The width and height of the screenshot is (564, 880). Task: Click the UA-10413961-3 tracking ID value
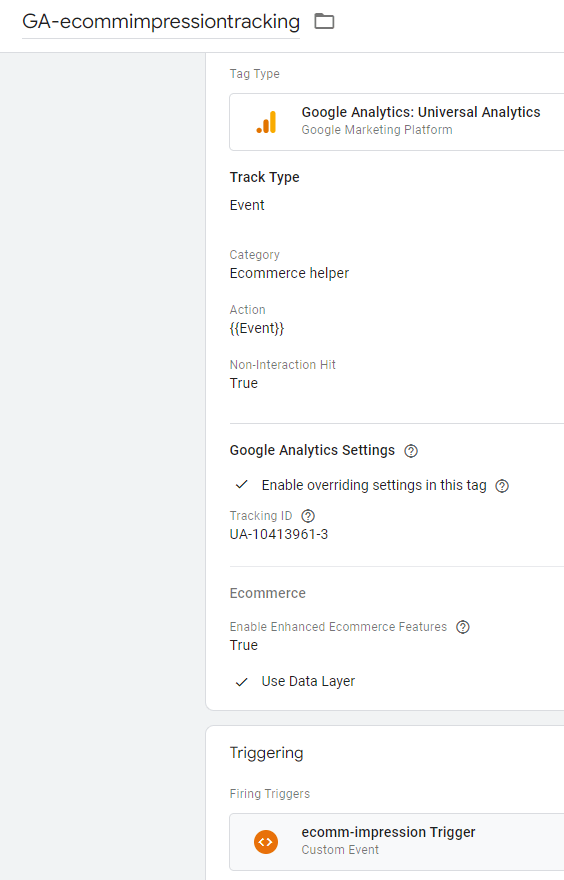tap(279, 534)
